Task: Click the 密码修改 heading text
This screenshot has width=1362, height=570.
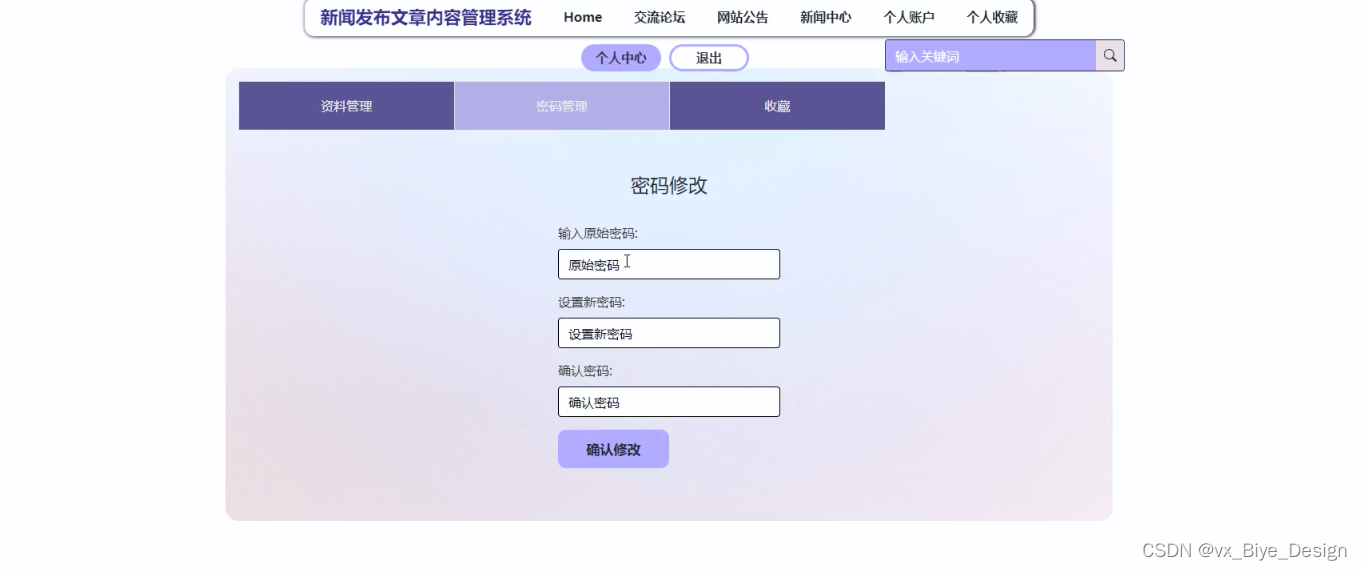Action: pyautogui.click(x=669, y=185)
